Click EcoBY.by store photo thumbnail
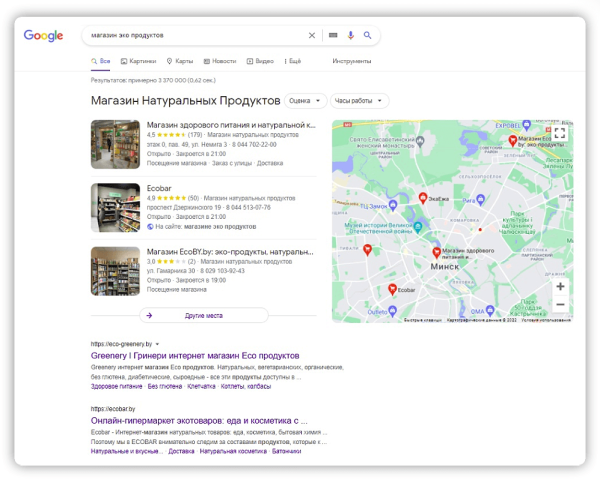600x483 pixels. (x=115, y=271)
